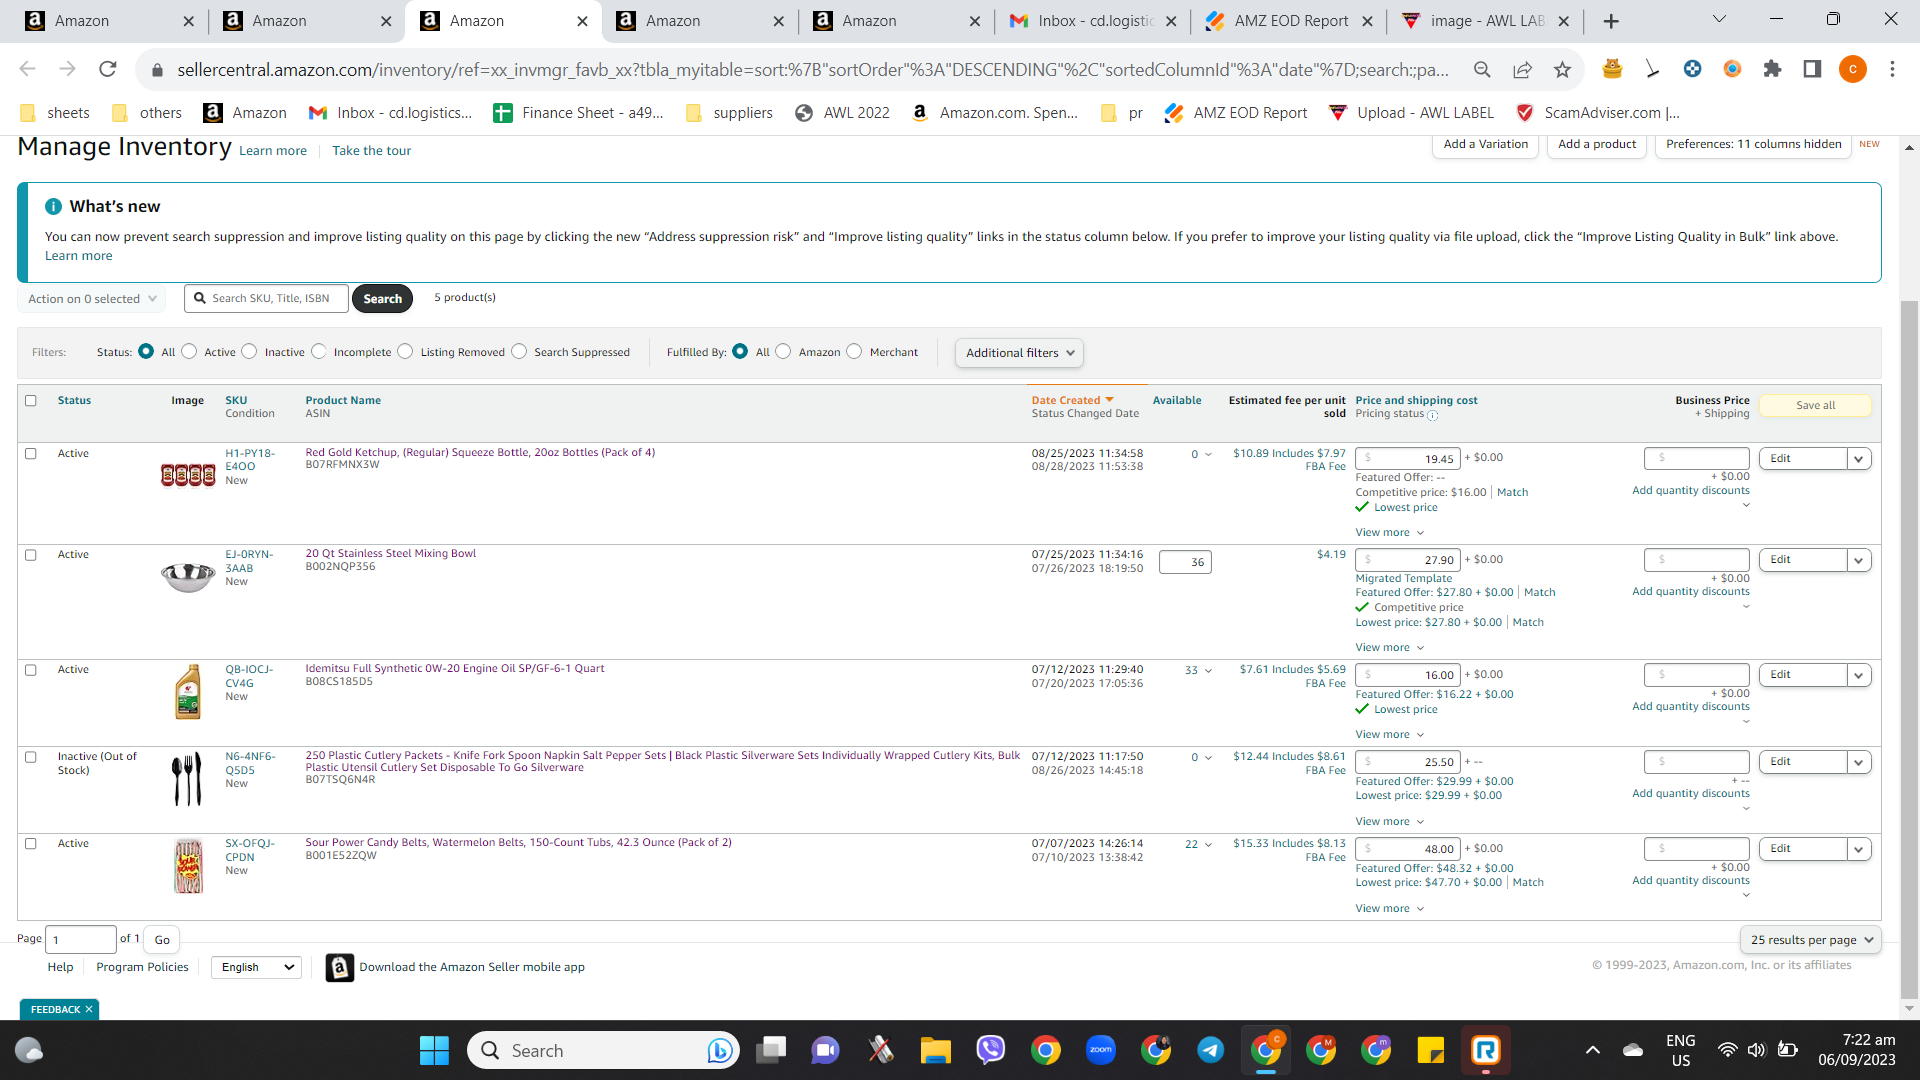Click the ketchup bottles product thumbnail

(x=188, y=475)
